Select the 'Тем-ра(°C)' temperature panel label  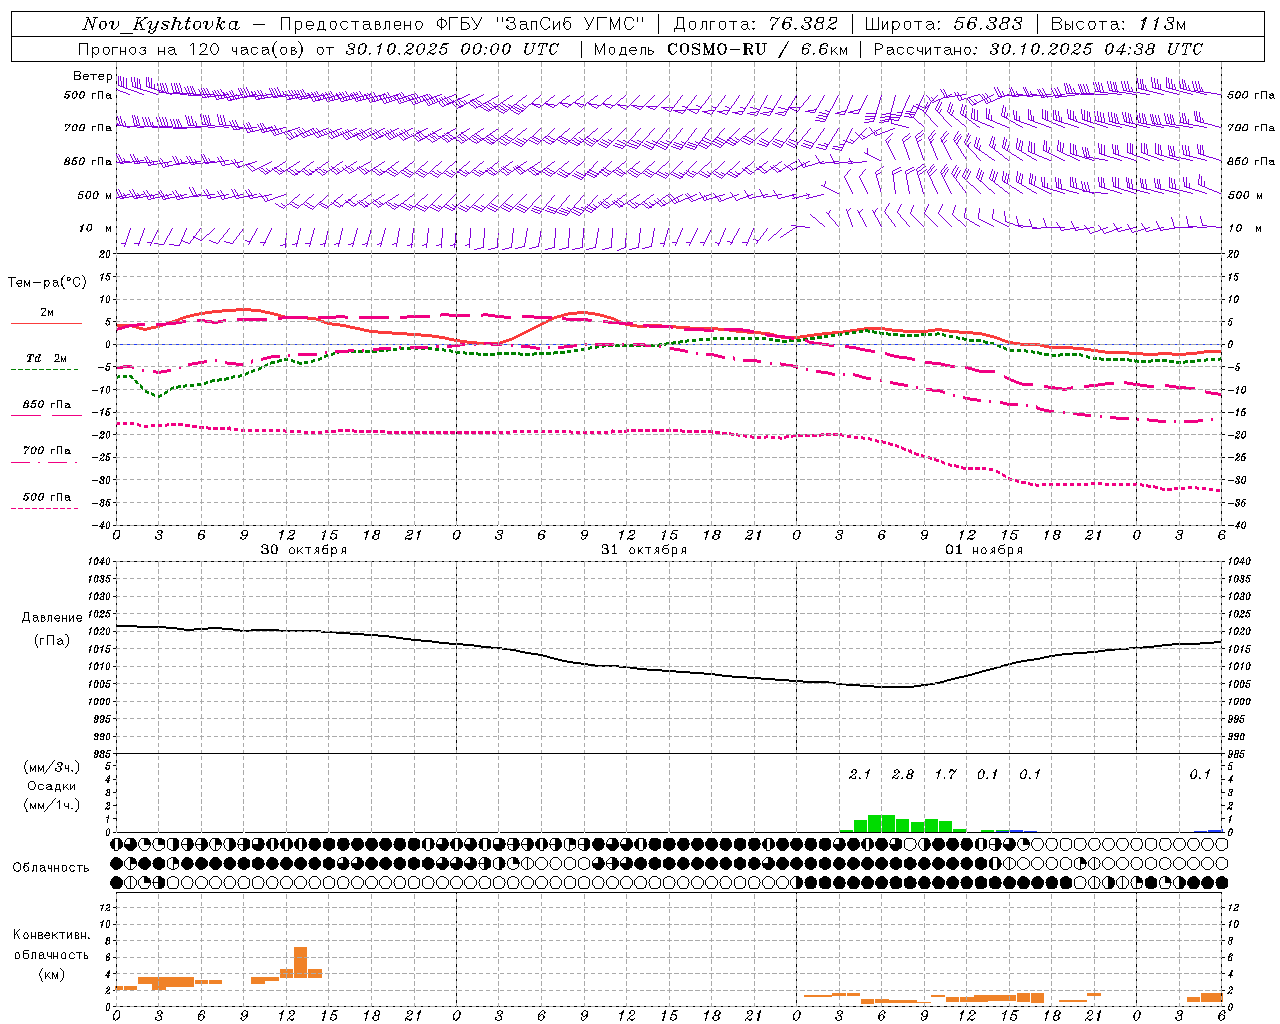pyautogui.click(x=47, y=283)
